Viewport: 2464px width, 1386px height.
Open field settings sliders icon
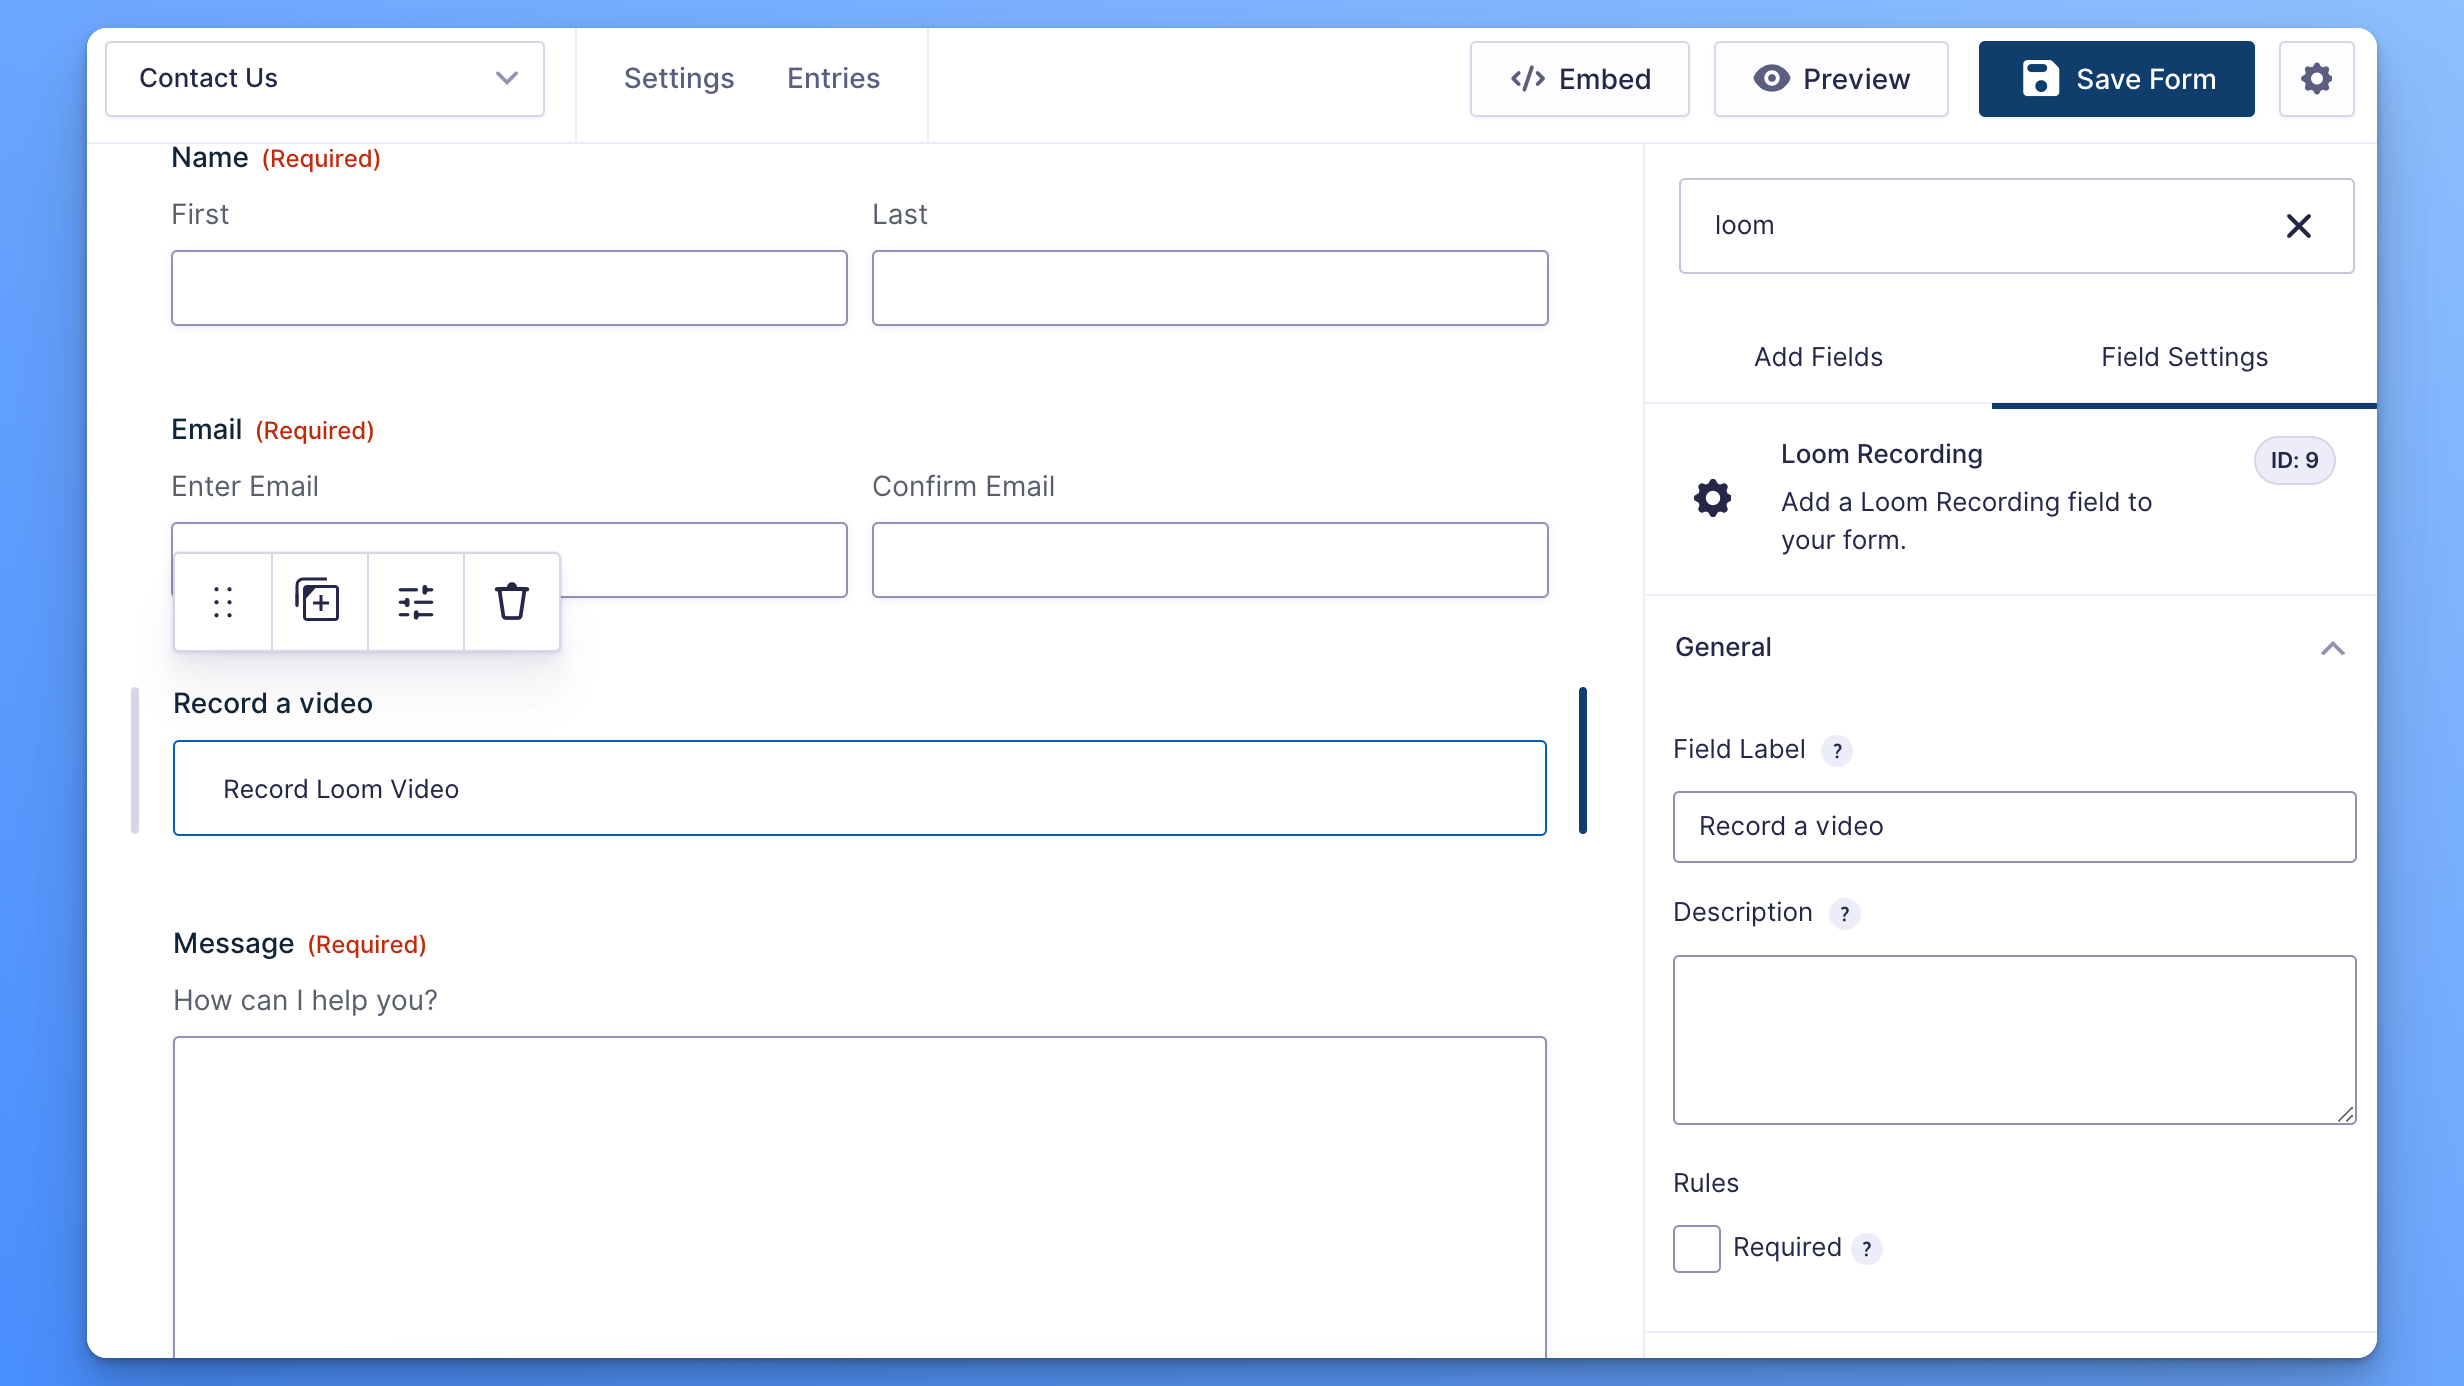click(x=415, y=602)
